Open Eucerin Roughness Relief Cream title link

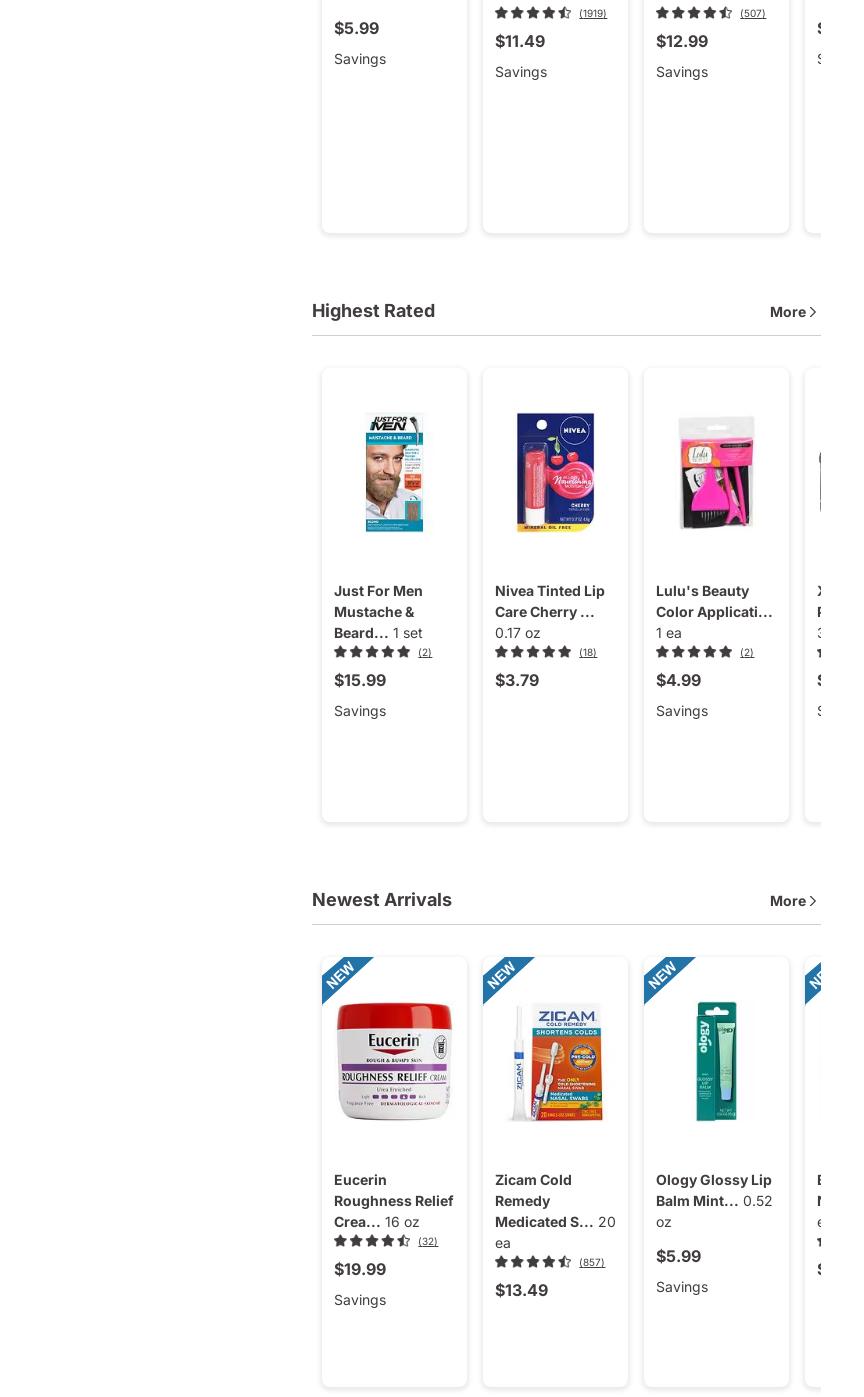click(393, 1200)
